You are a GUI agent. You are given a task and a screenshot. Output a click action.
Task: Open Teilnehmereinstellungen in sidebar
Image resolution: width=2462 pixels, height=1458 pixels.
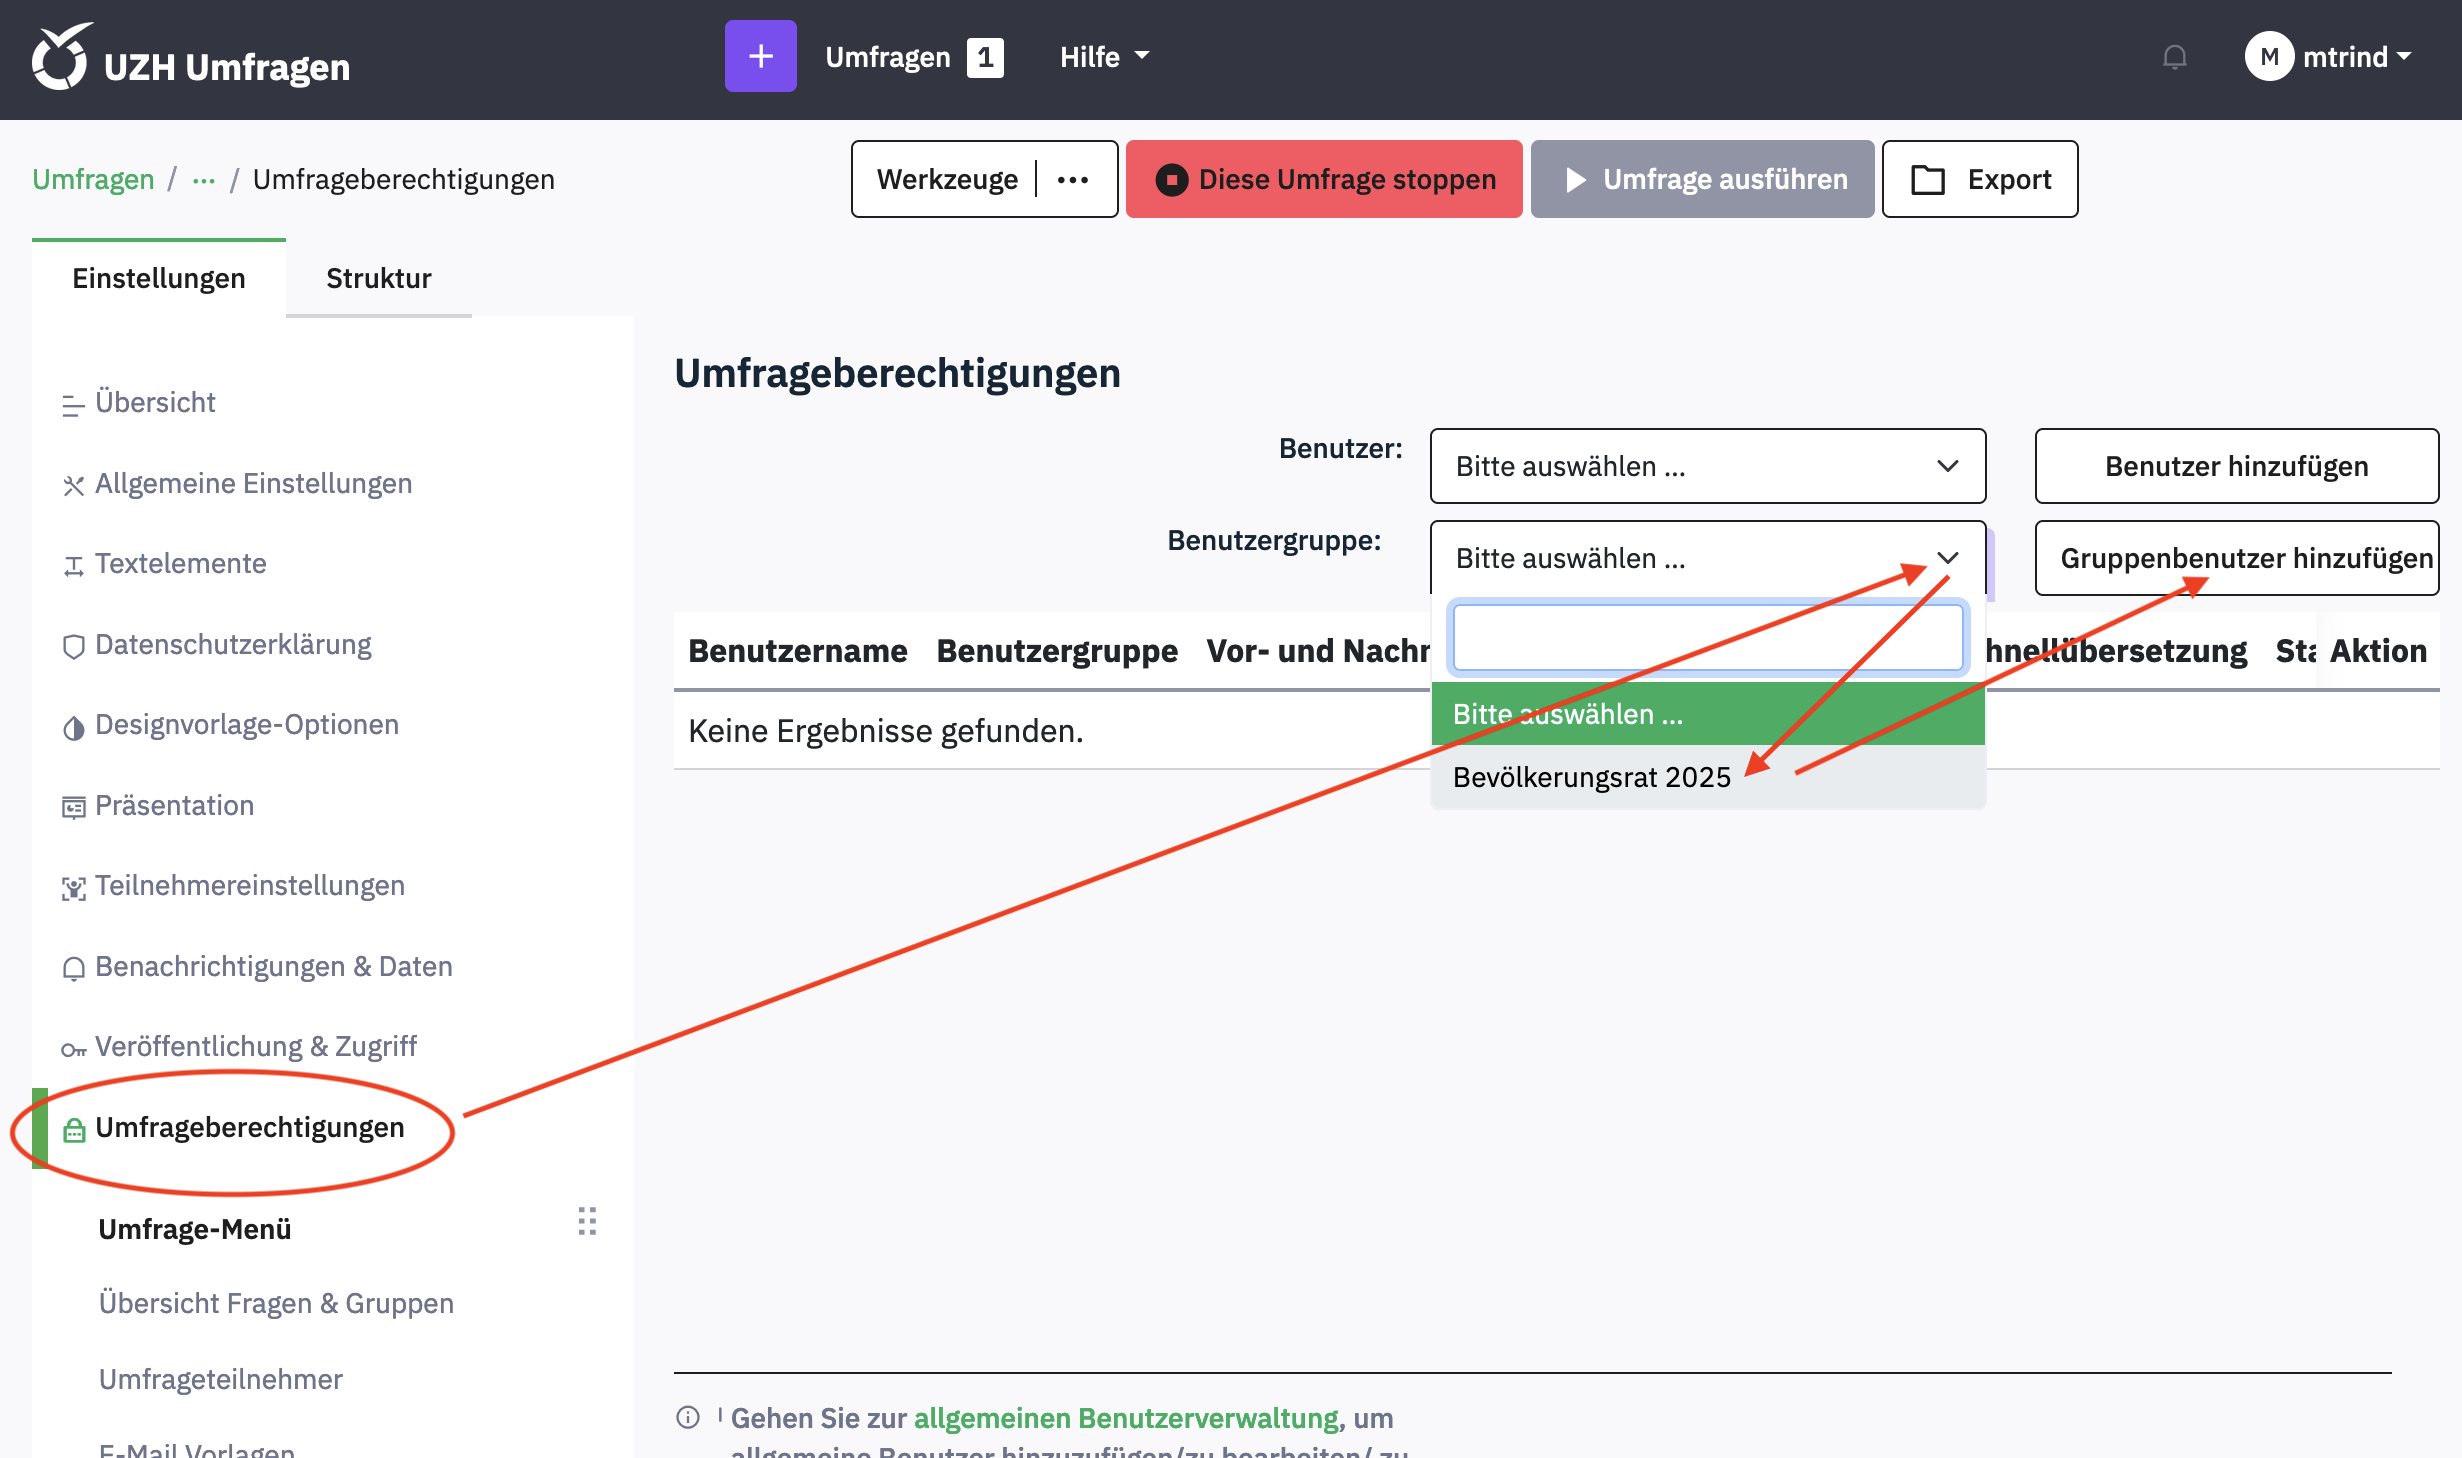(x=249, y=886)
